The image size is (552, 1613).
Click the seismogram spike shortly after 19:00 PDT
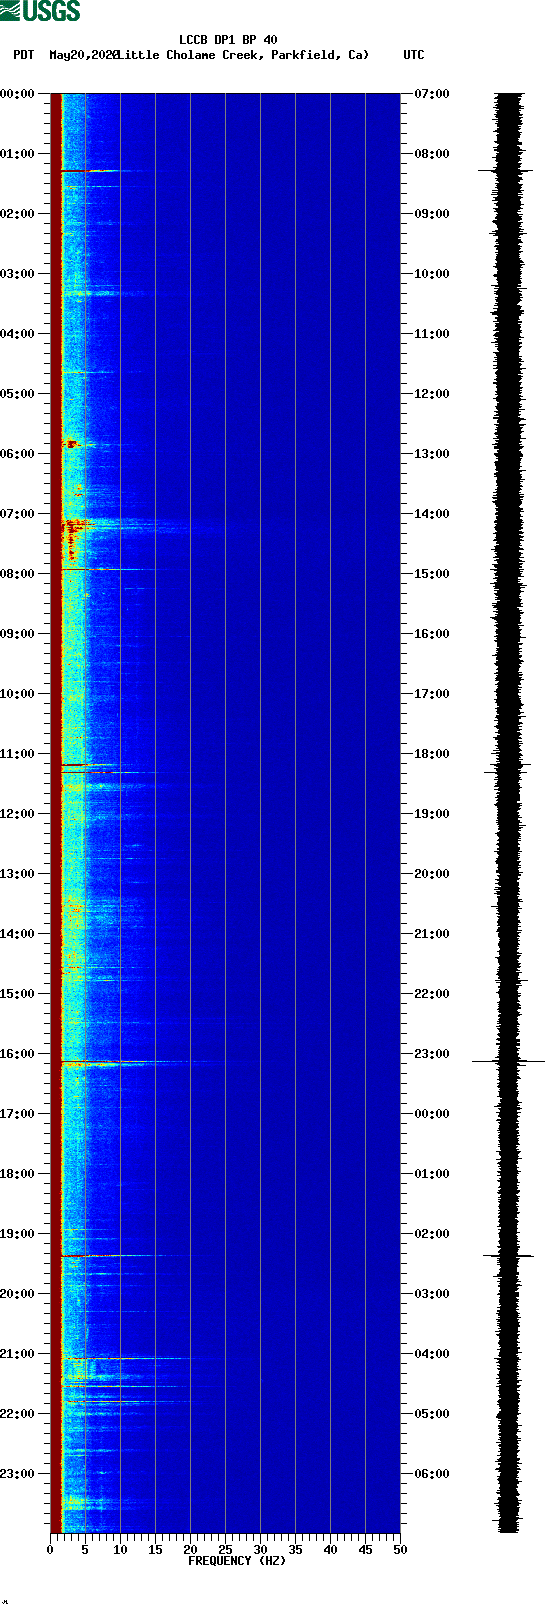coord(508,1255)
